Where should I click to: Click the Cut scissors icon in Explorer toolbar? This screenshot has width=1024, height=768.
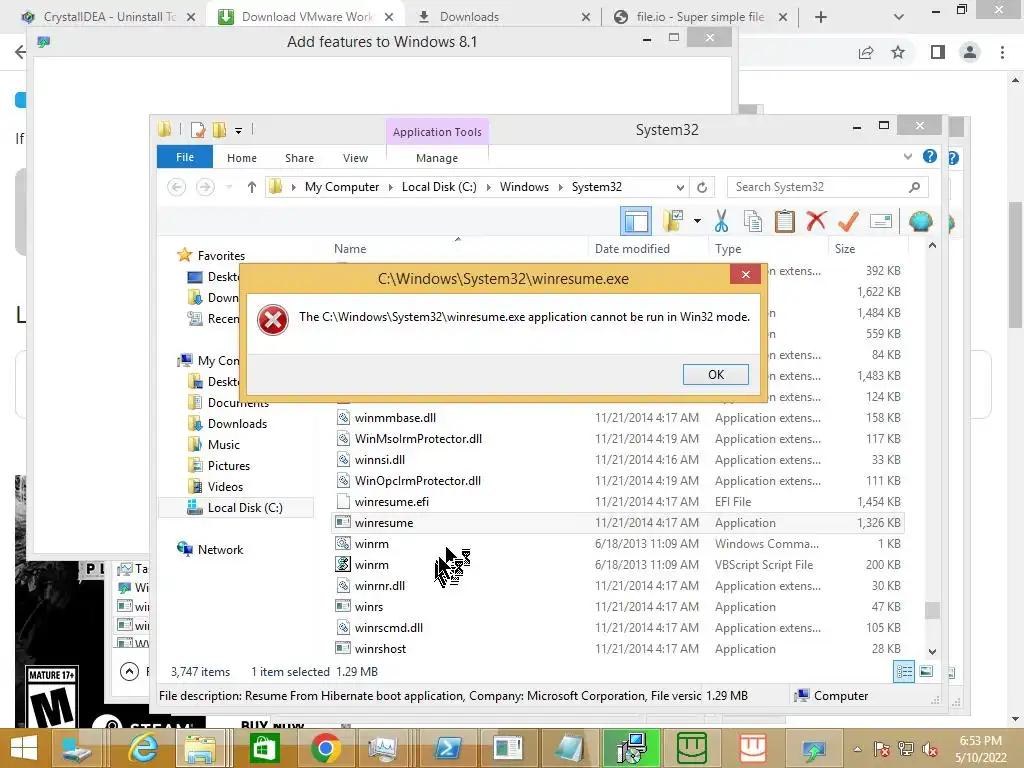coord(721,221)
